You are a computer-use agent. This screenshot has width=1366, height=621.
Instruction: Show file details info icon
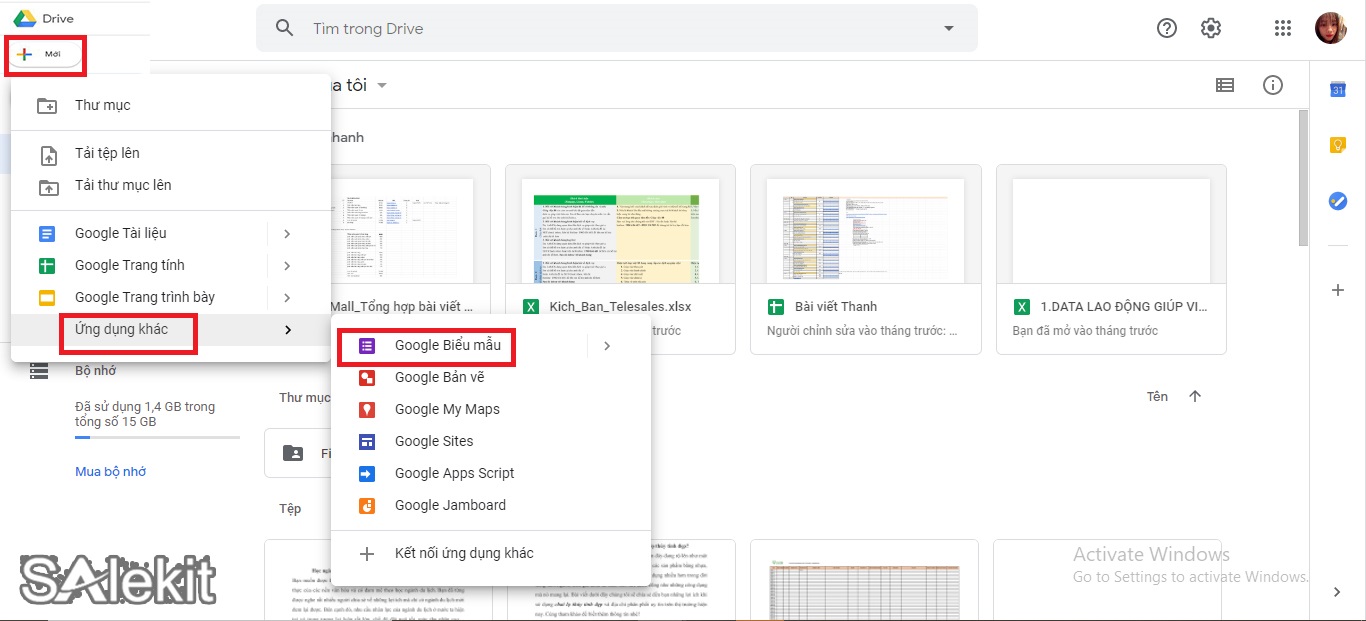[x=1273, y=85]
